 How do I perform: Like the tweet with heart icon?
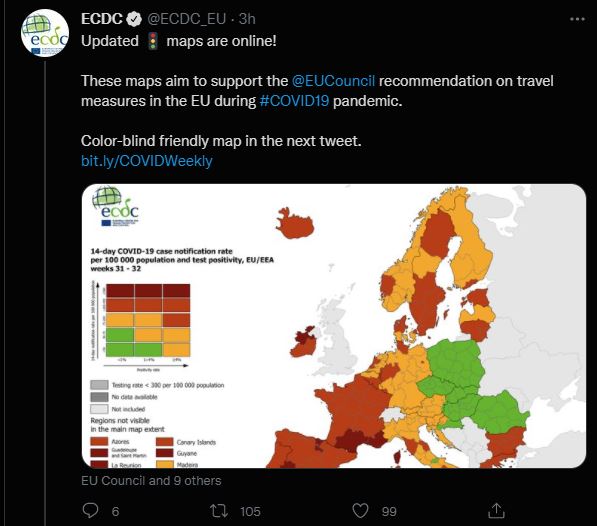[360, 511]
